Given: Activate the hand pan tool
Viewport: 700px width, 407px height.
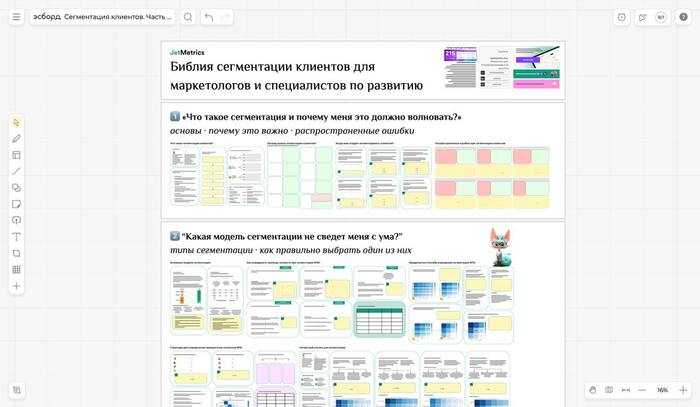Looking at the screenshot, I should 592,390.
